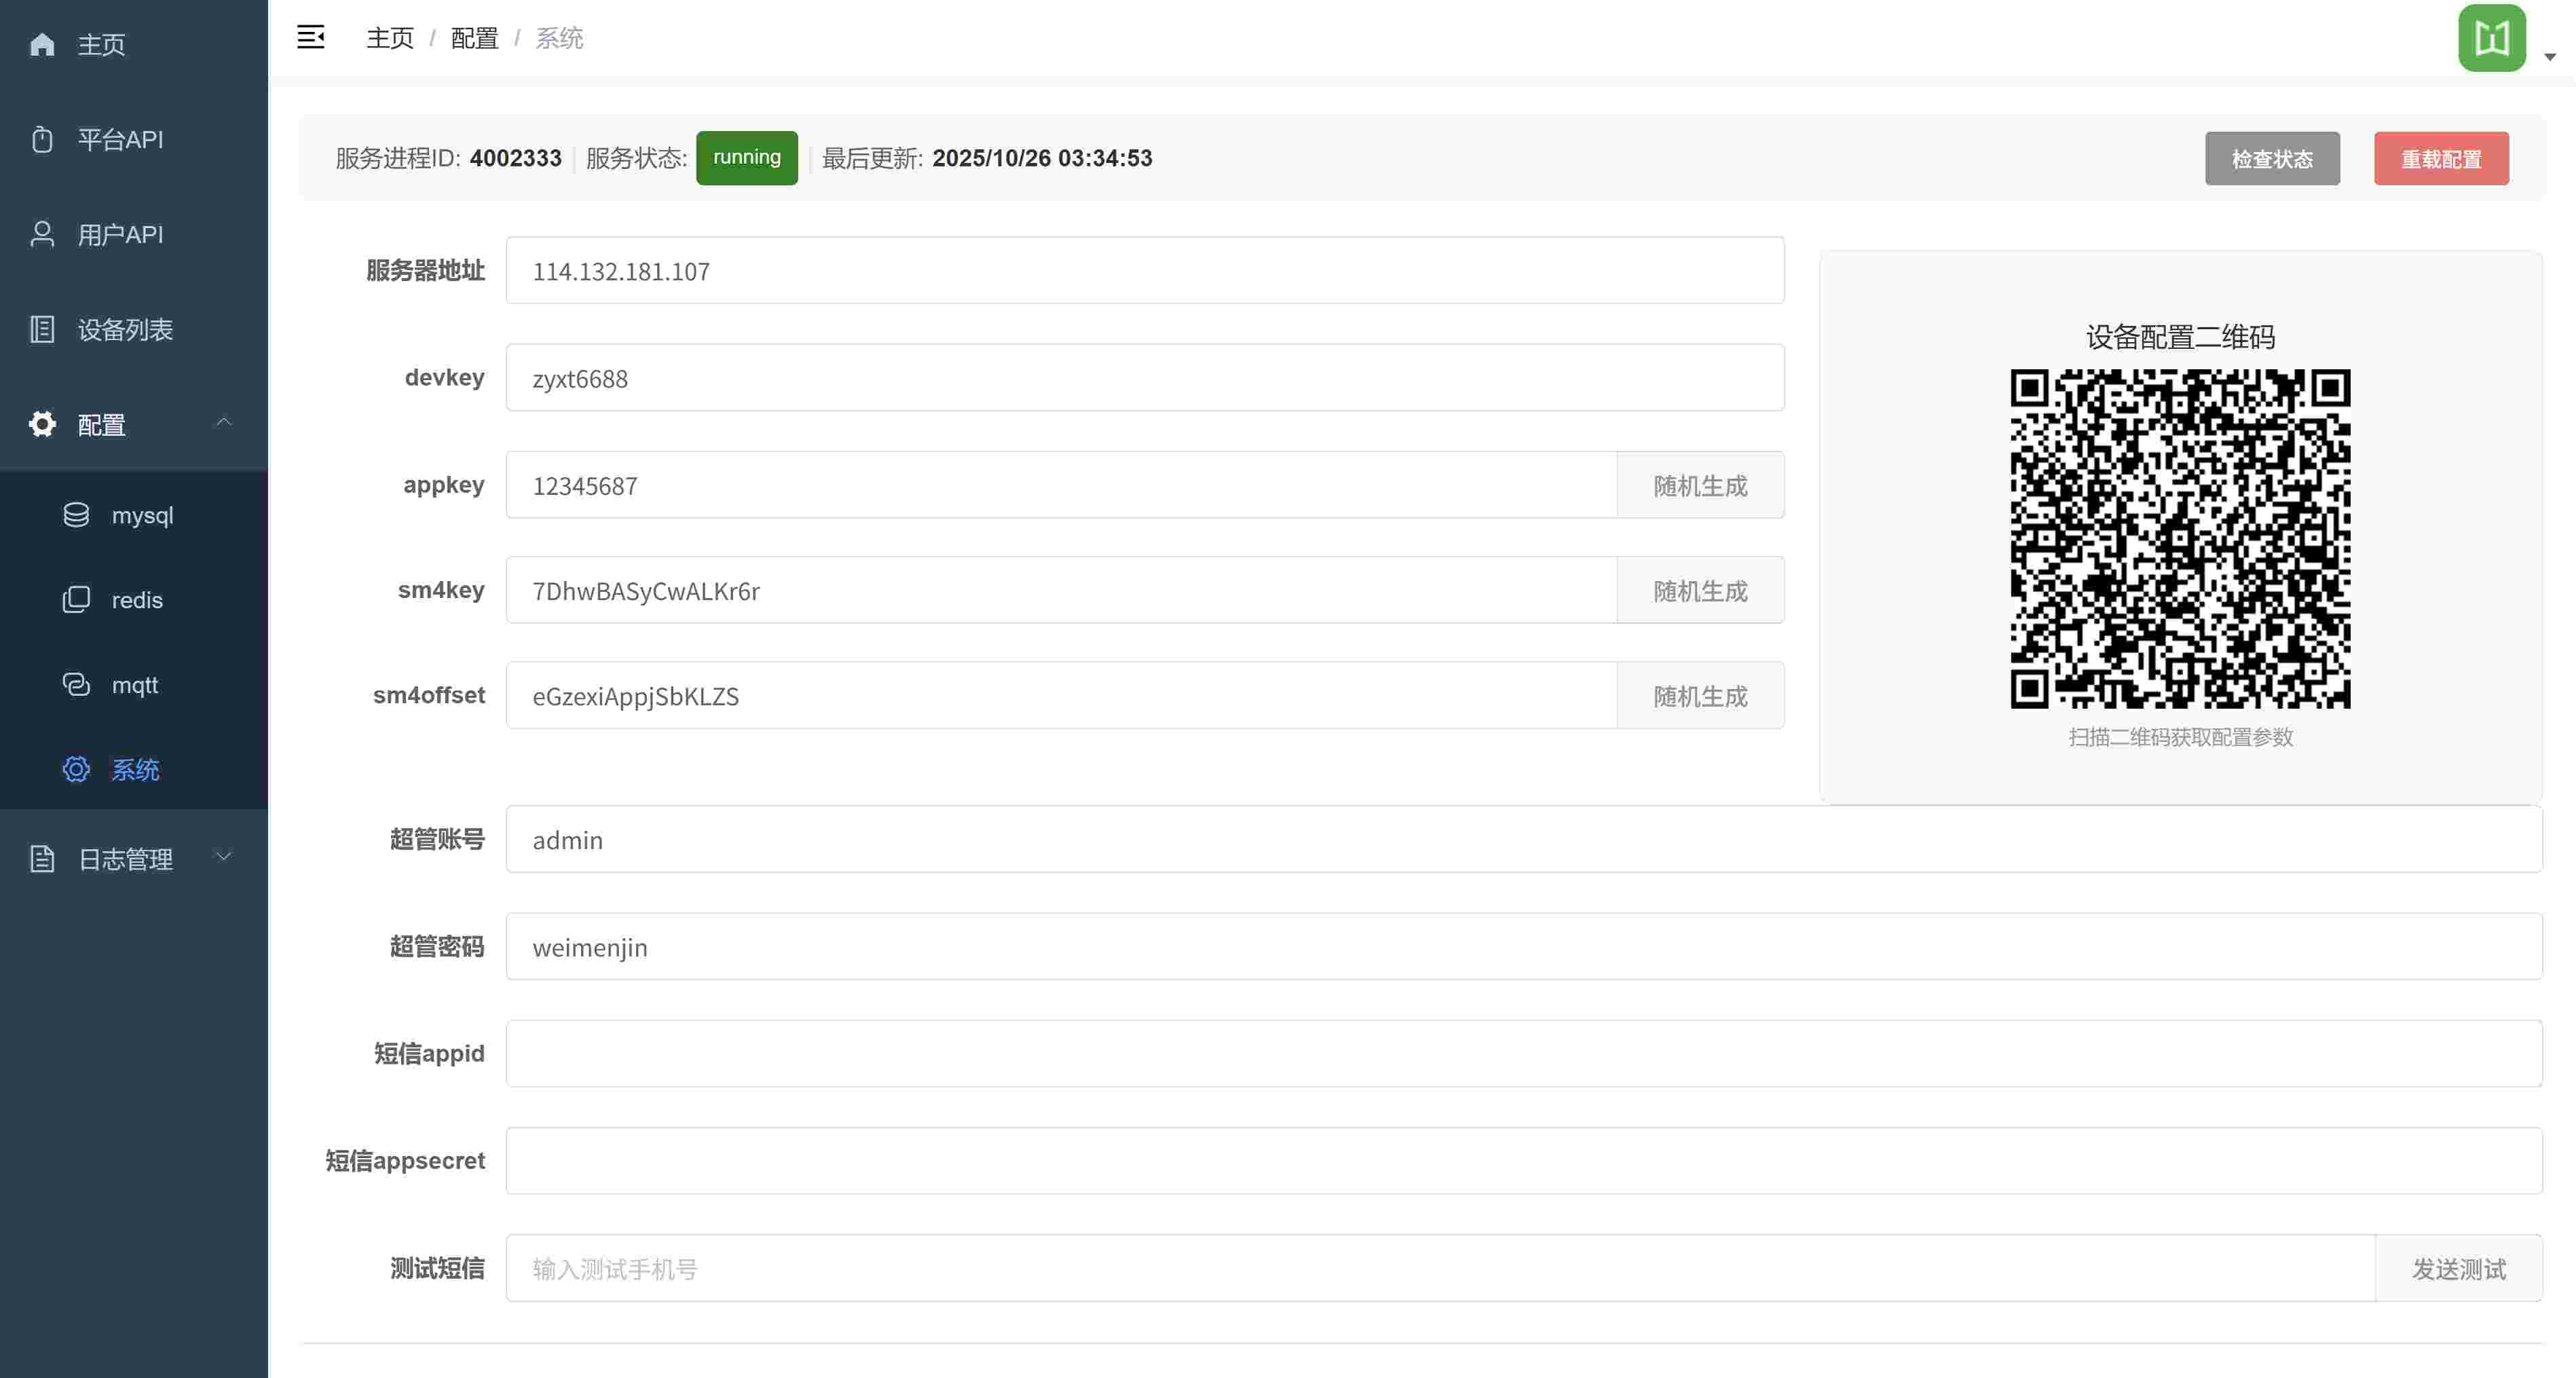Go to 主页 via breadcrumb

(389, 38)
